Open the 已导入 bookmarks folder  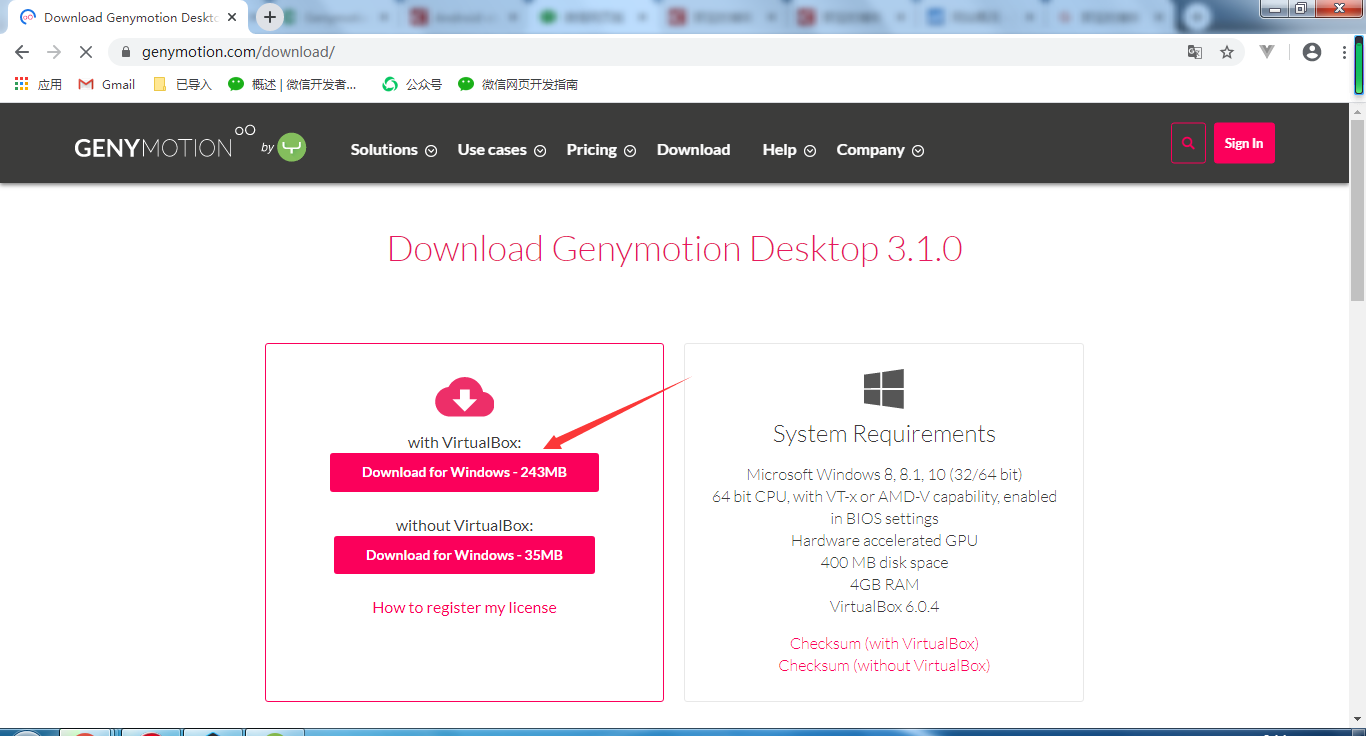pos(182,84)
